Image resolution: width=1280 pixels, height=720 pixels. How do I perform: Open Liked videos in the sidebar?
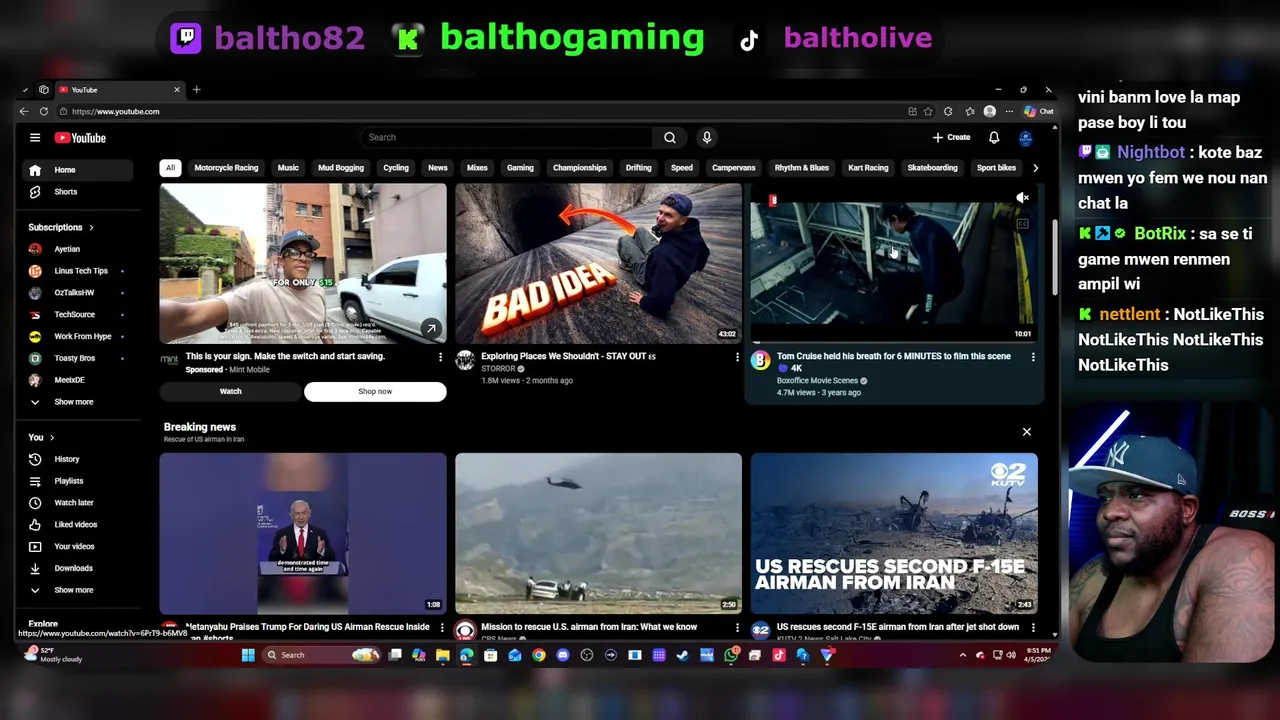76,525
